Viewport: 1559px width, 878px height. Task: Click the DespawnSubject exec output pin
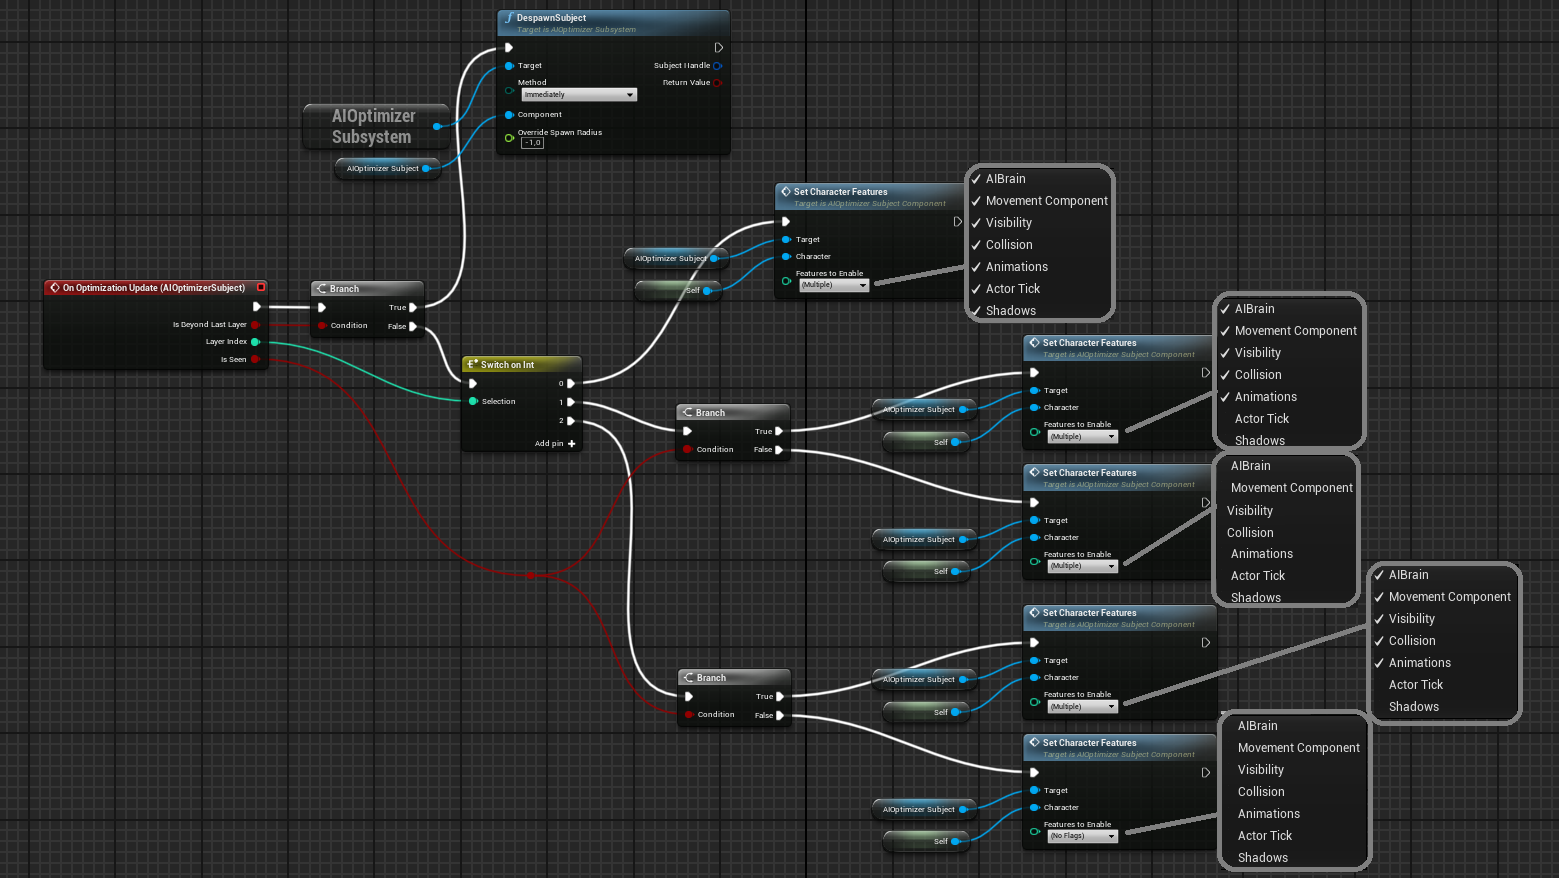coord(718,47)
